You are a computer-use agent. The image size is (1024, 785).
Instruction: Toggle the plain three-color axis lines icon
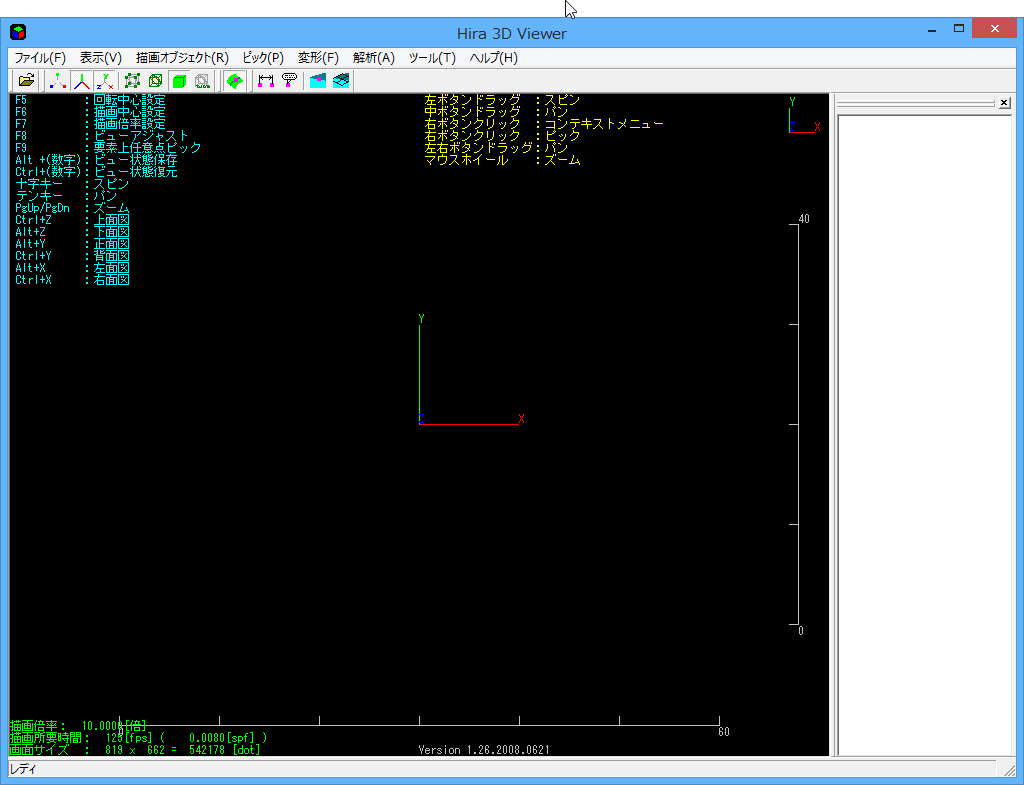(82, 81)
